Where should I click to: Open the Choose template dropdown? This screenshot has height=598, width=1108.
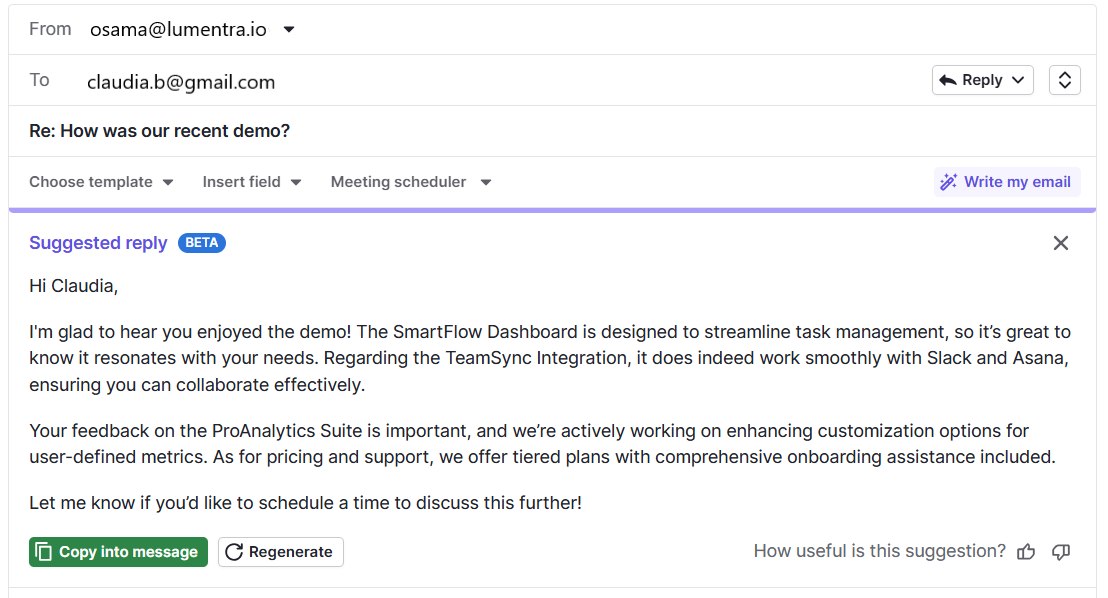click(100, 181)
